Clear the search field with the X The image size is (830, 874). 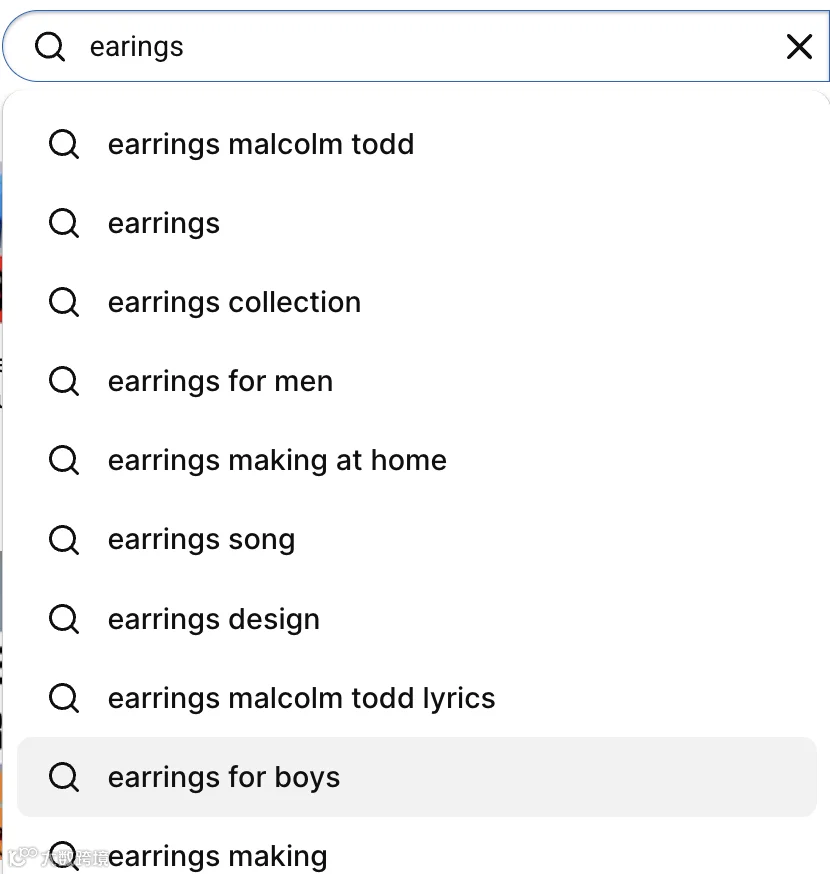(x=799, y=46)
